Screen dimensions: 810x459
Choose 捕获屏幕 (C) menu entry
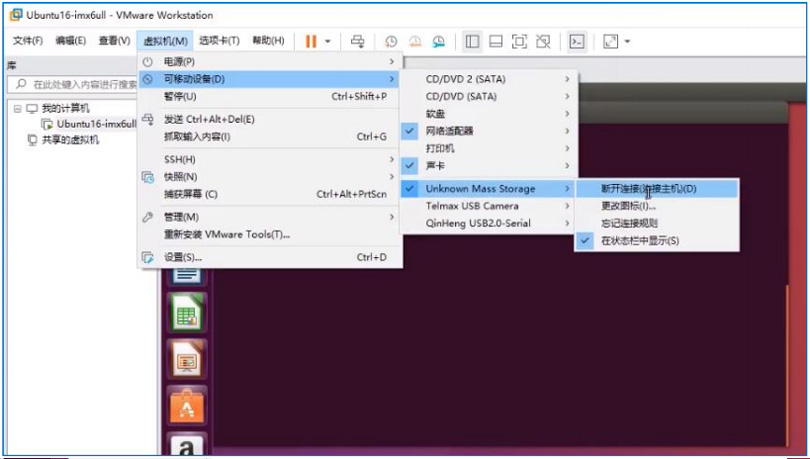(x=270, y=194)
